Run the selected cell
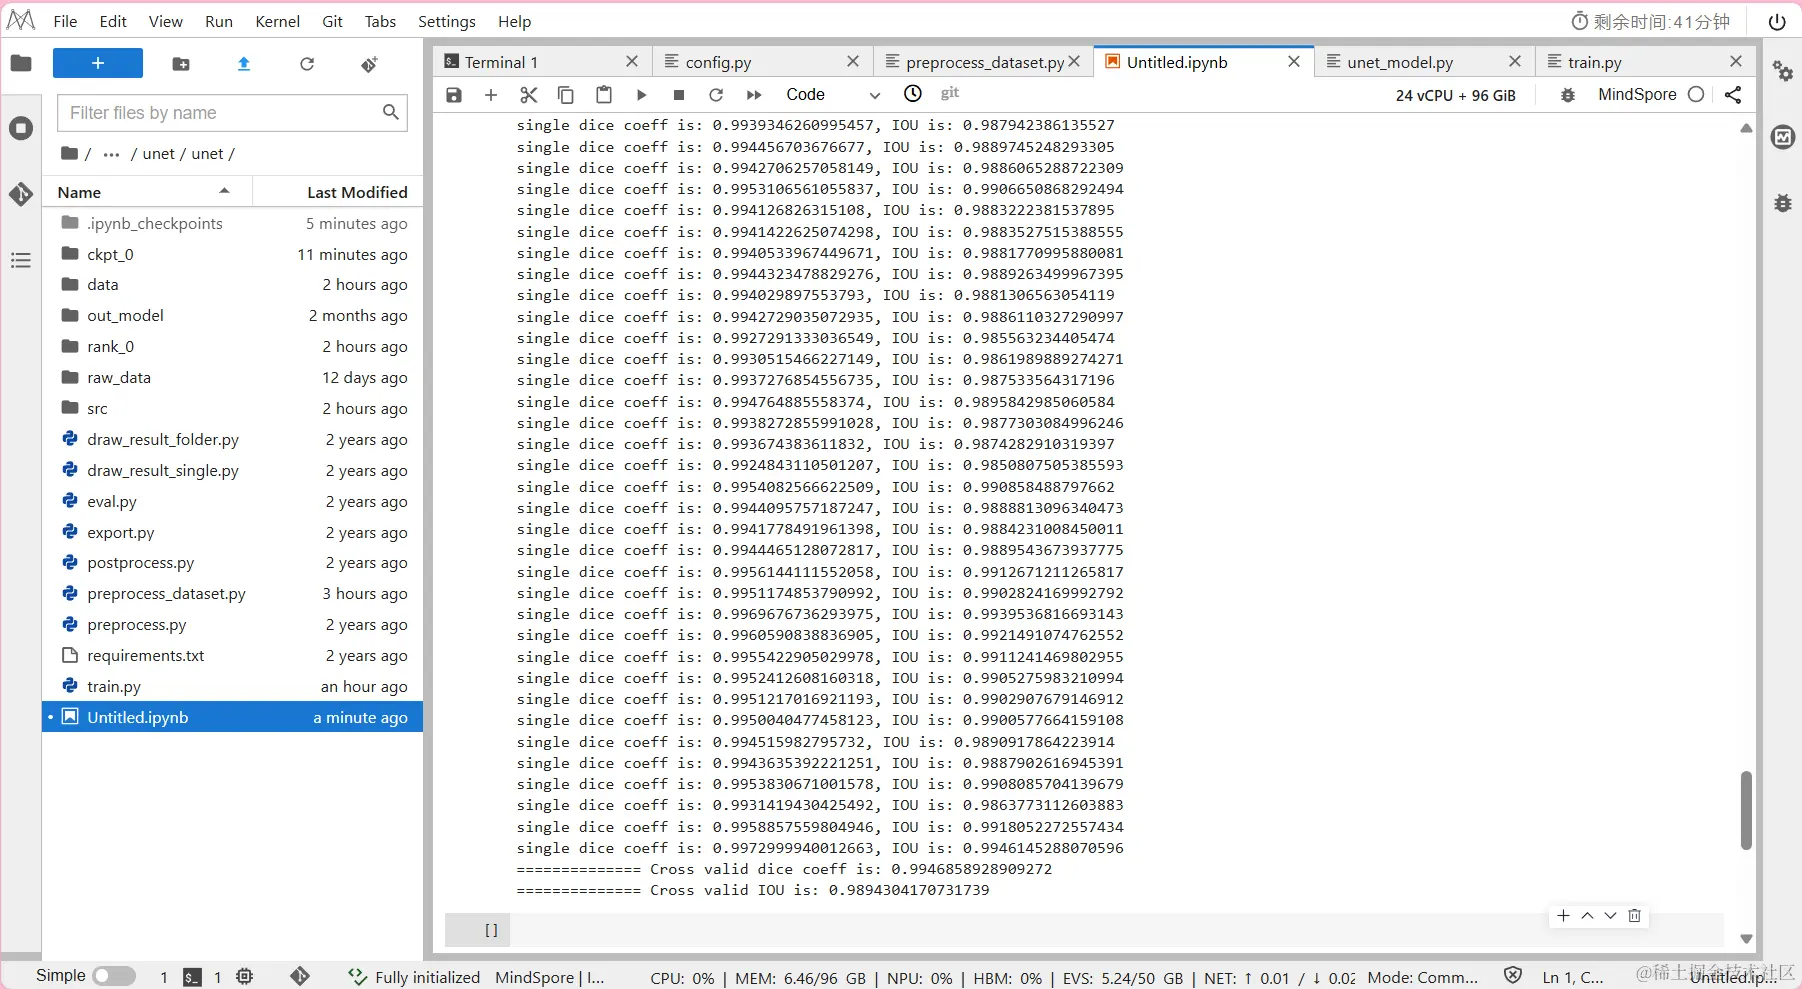This screenshot has height=989, width=1802. 642,94
